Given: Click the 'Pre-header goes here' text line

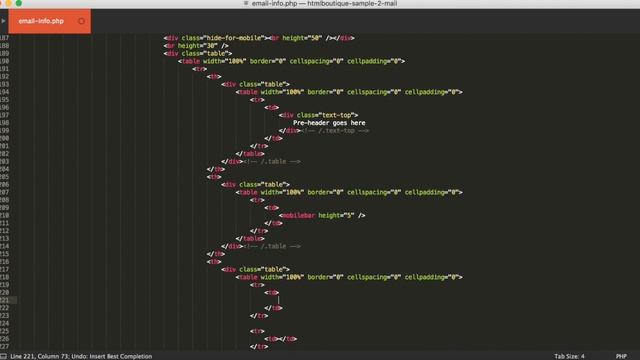Looking at the screenshot, I should click(329, 123).
